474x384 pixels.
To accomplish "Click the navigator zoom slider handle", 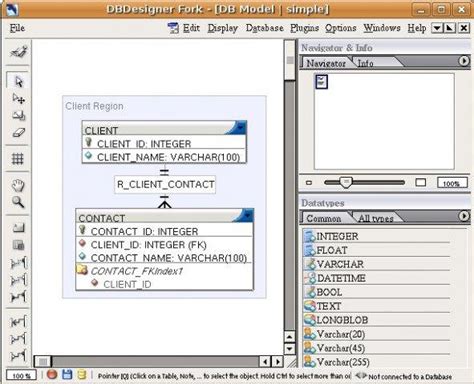I will 346,182.
